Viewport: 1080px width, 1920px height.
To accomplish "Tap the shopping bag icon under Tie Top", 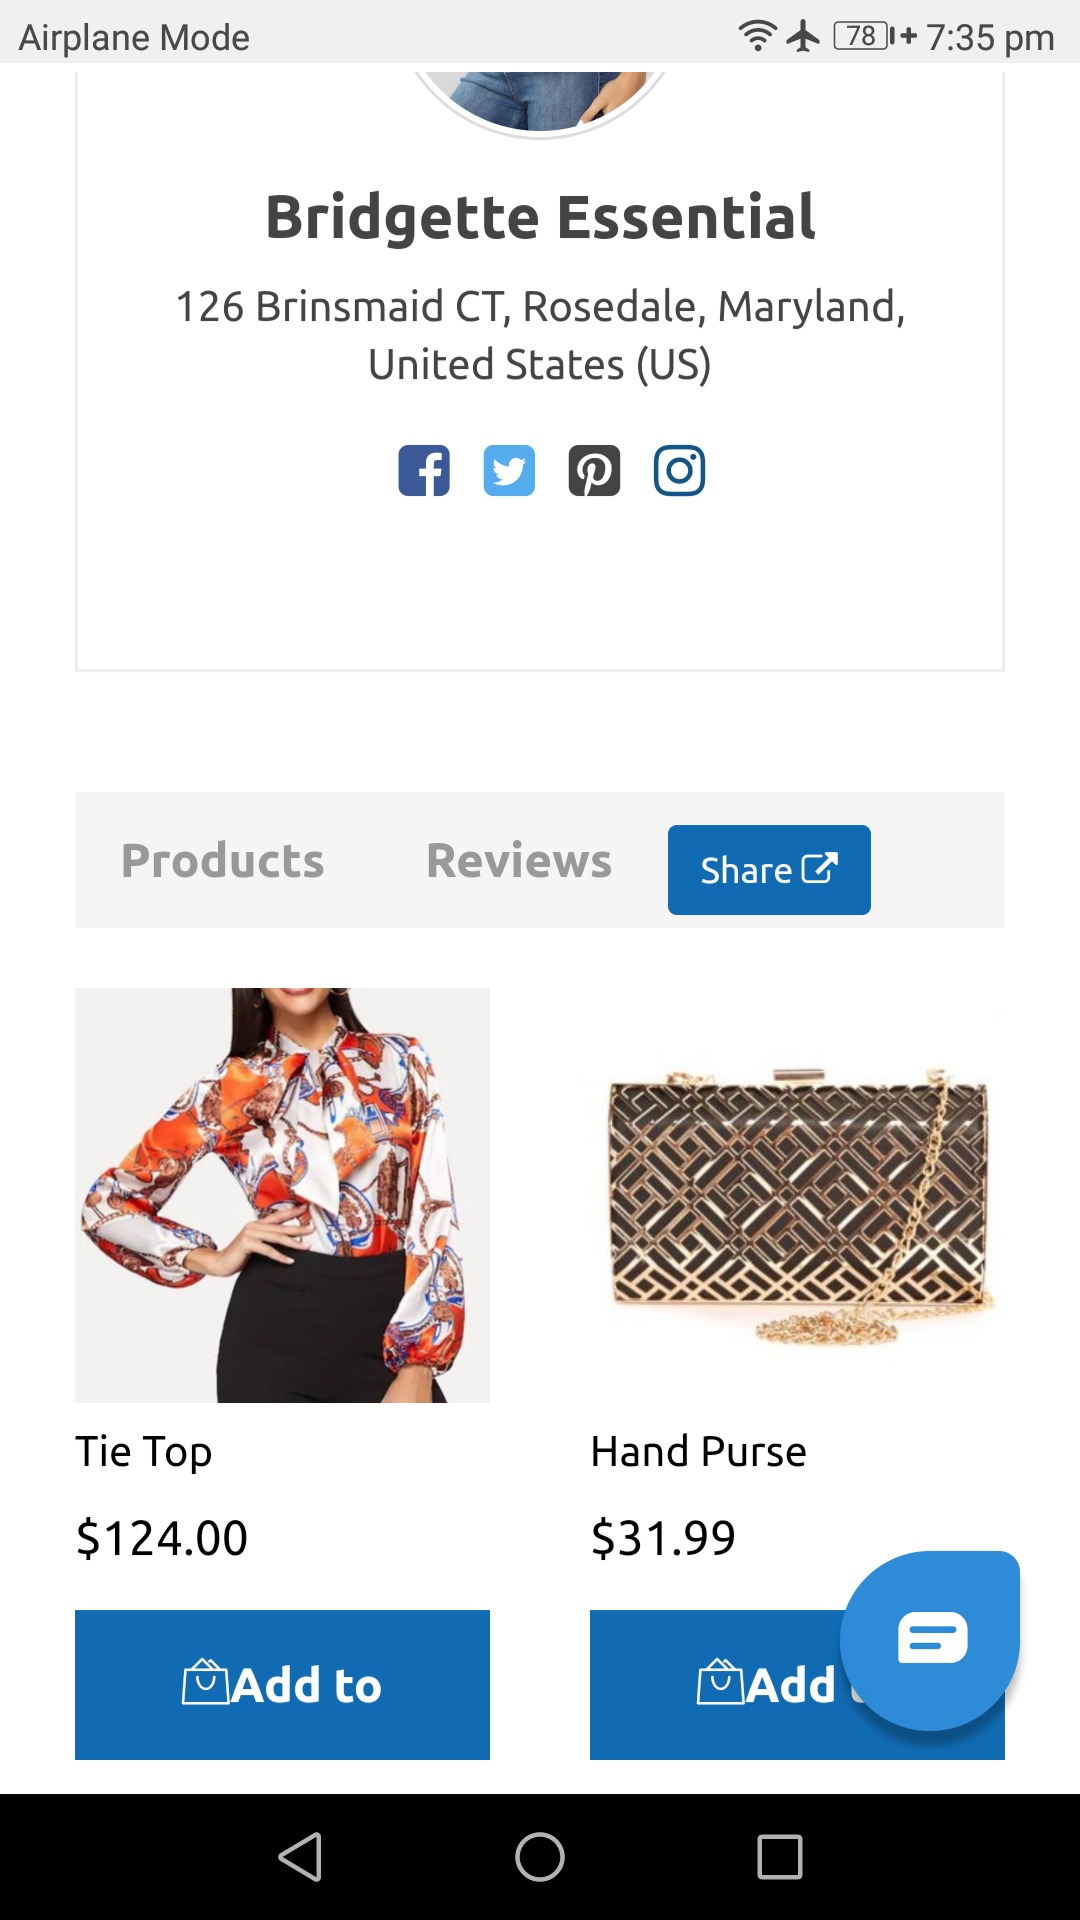I will pyautogui.click(x=205, y=1682).
